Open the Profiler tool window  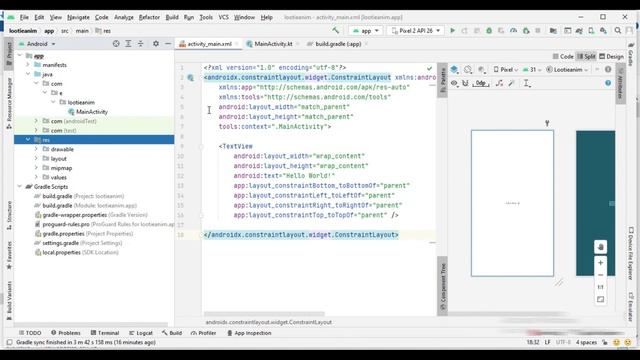[x=203, y=333]
